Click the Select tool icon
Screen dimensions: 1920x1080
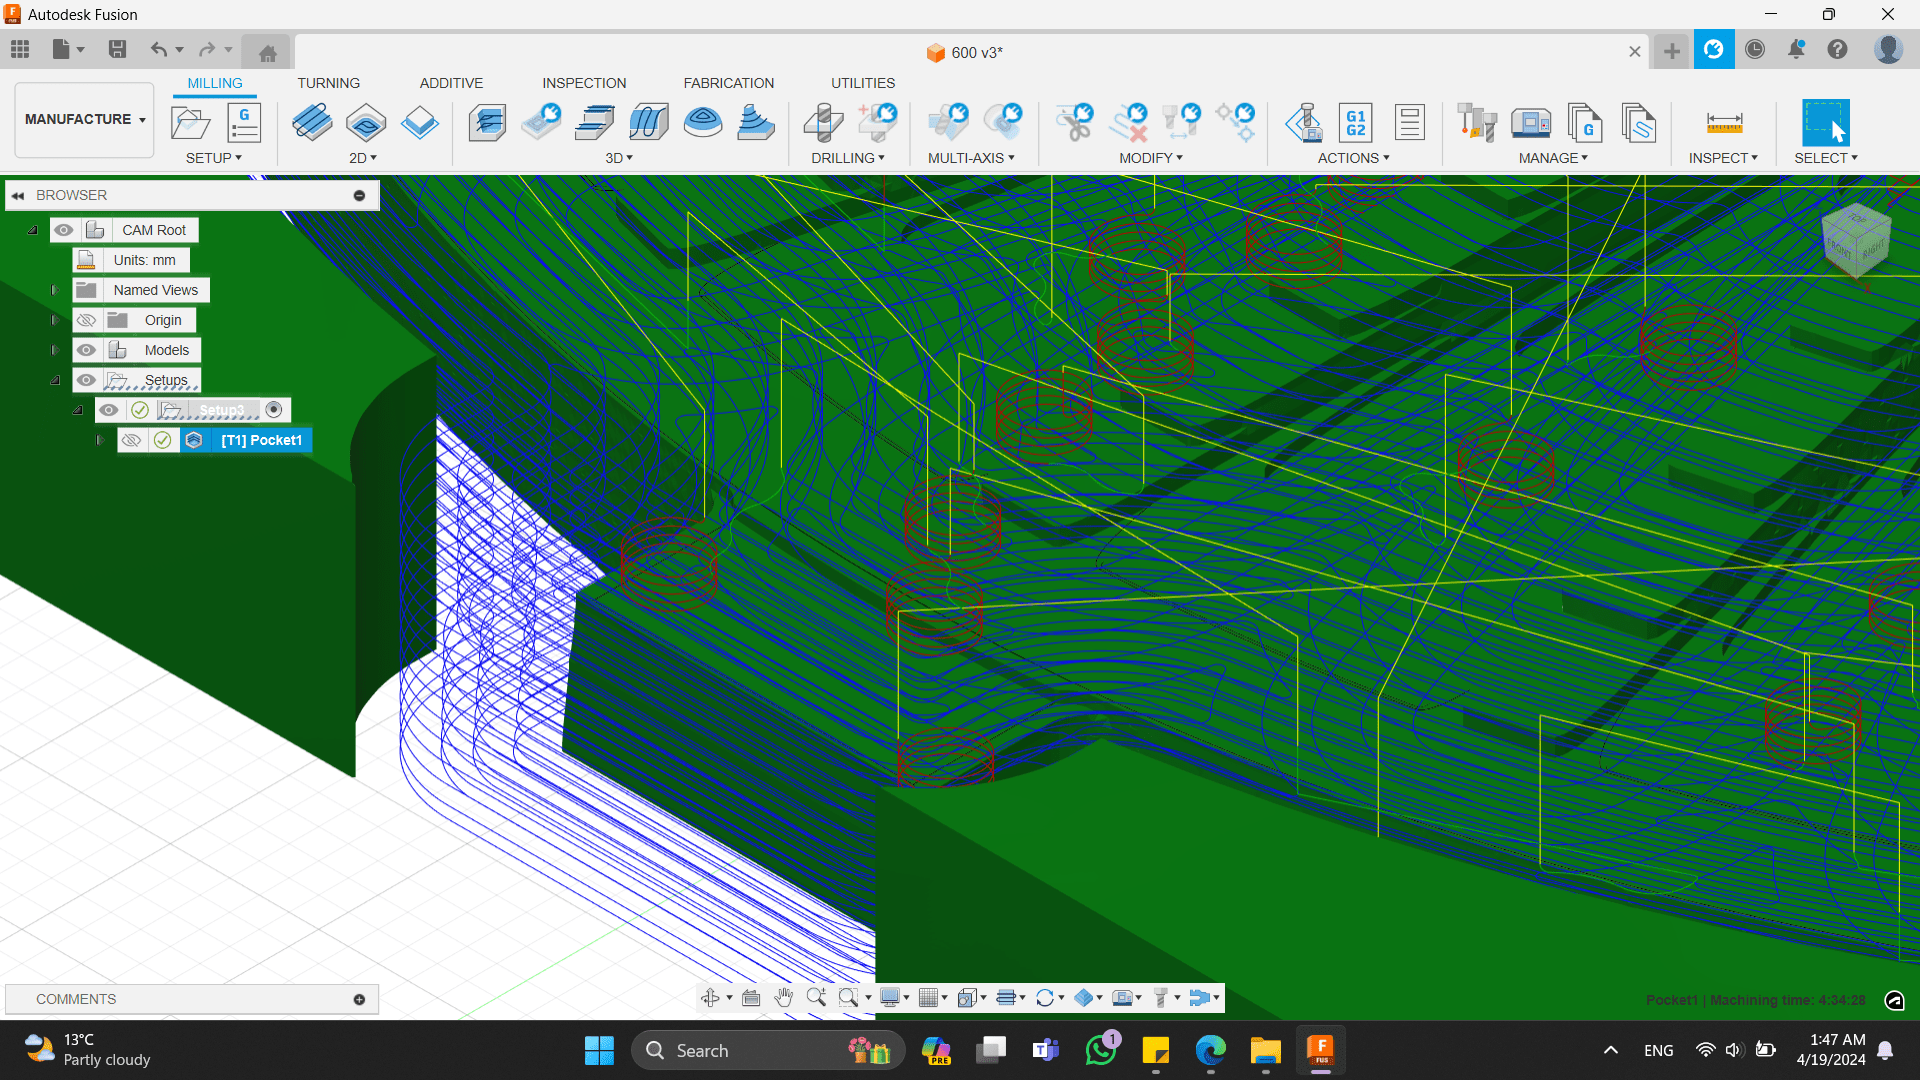tap(1826, 123)
